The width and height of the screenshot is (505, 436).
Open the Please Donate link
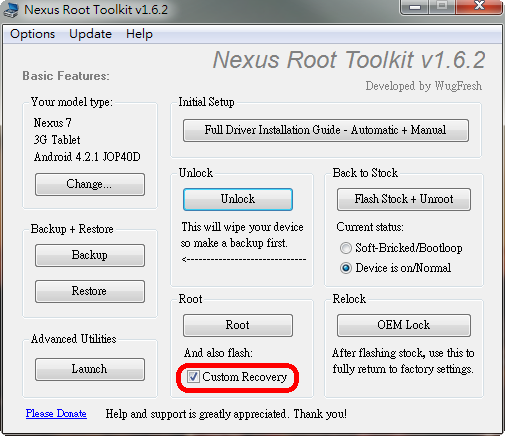pos(56,413)
